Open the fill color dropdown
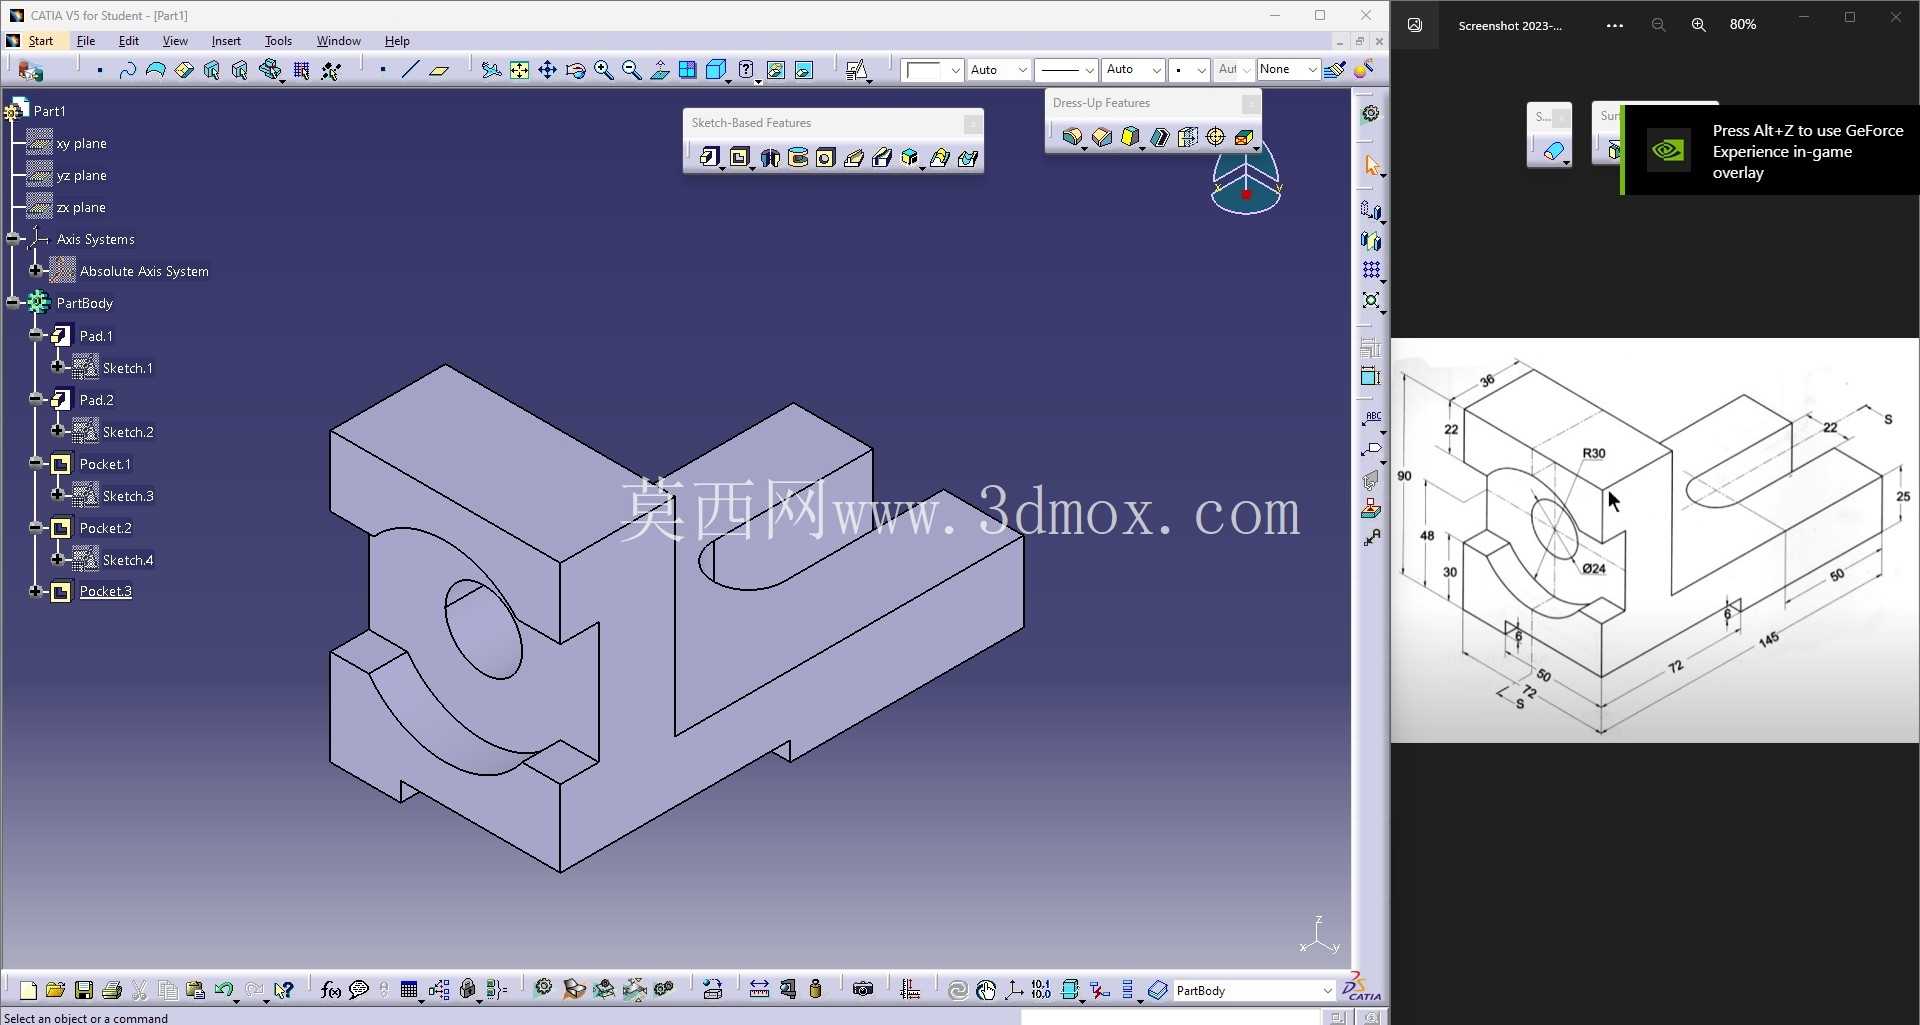This screenshot has height=1025, width=1920. pyautogui.click(x=955, y=70)
